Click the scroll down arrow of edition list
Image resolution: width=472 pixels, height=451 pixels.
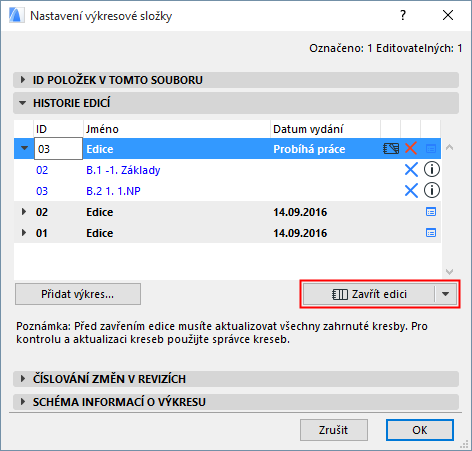(x=449, y=272)
